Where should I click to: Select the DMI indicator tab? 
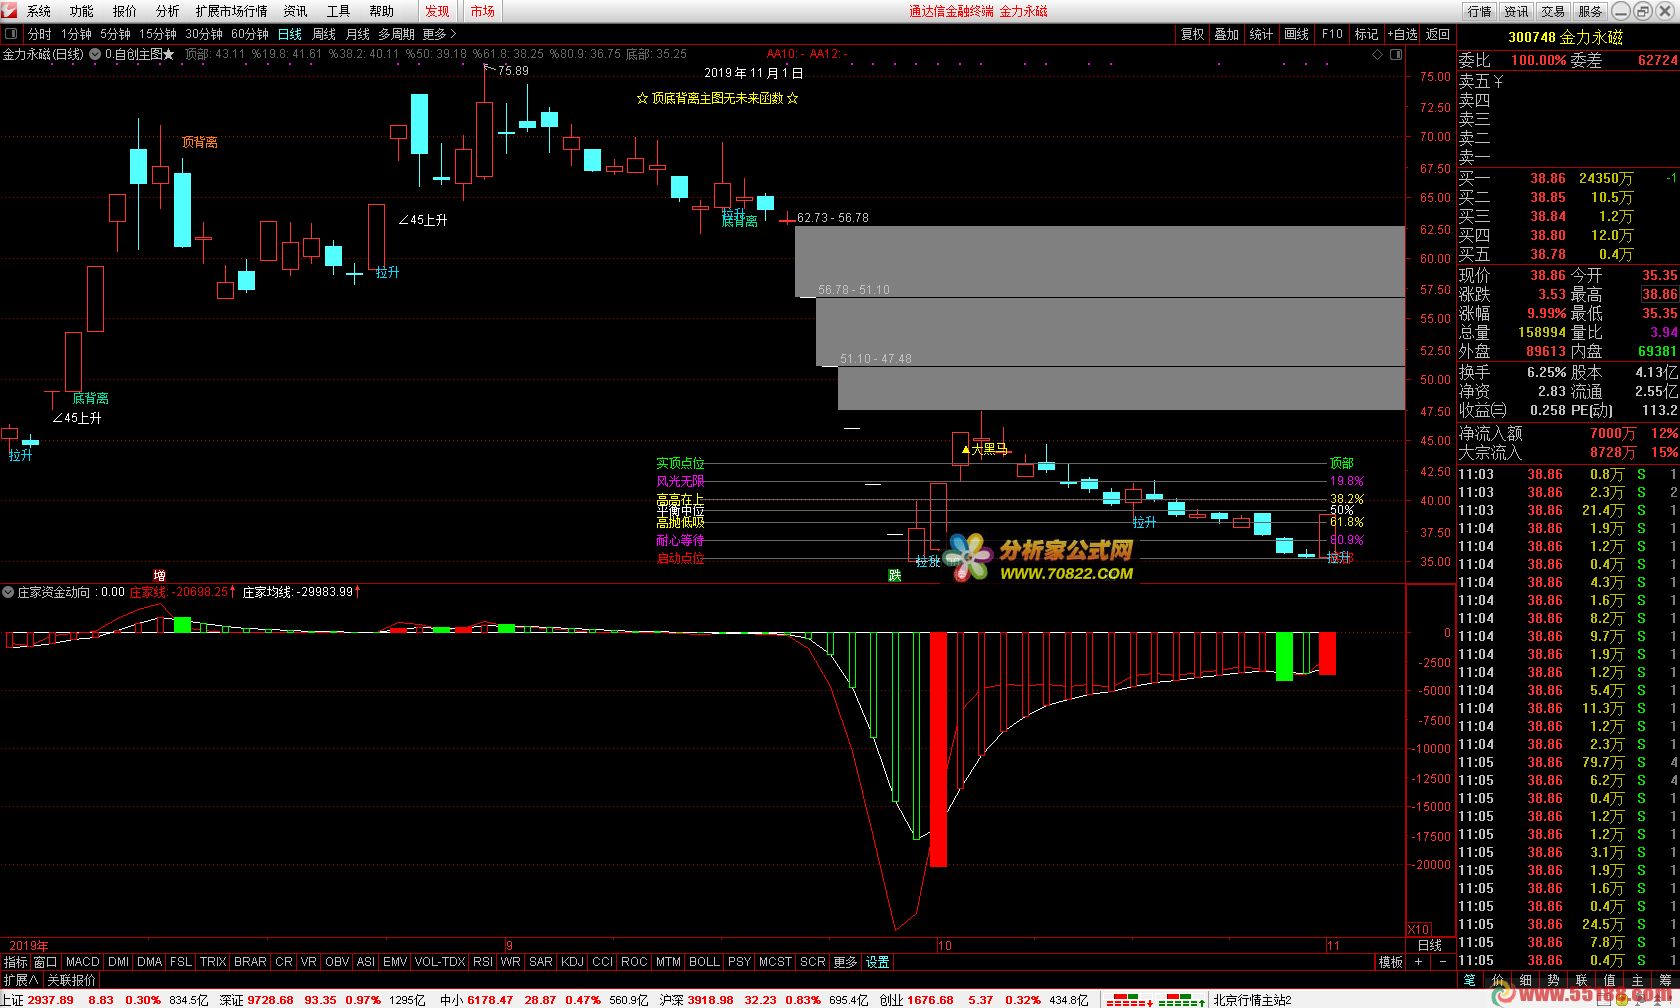(118, 962)
